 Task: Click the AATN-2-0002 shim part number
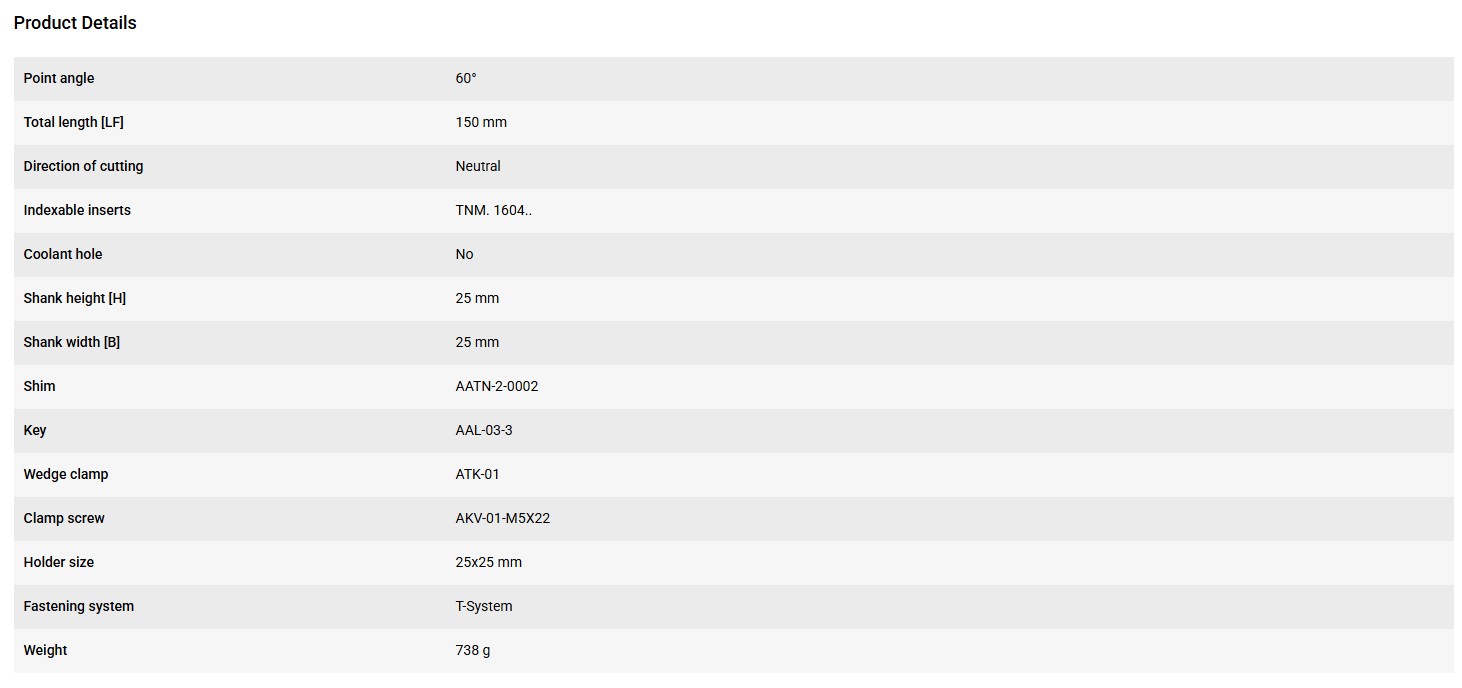coord(497,386)
